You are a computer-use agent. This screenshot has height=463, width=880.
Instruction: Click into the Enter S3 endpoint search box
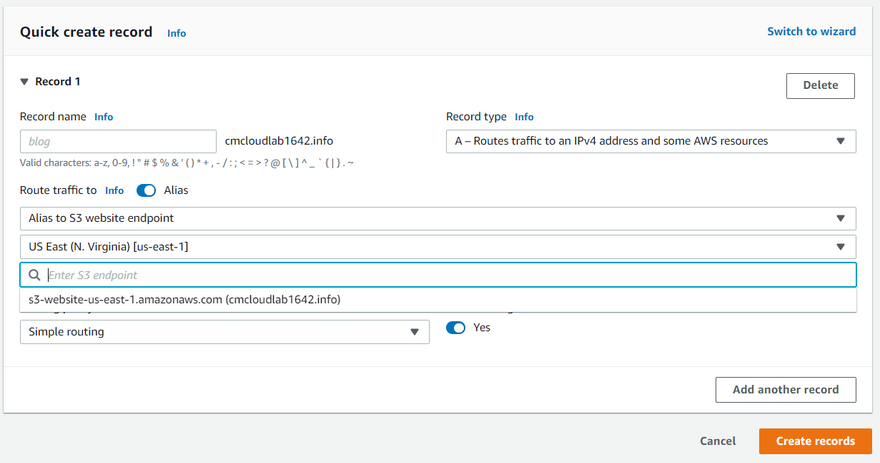440,275
